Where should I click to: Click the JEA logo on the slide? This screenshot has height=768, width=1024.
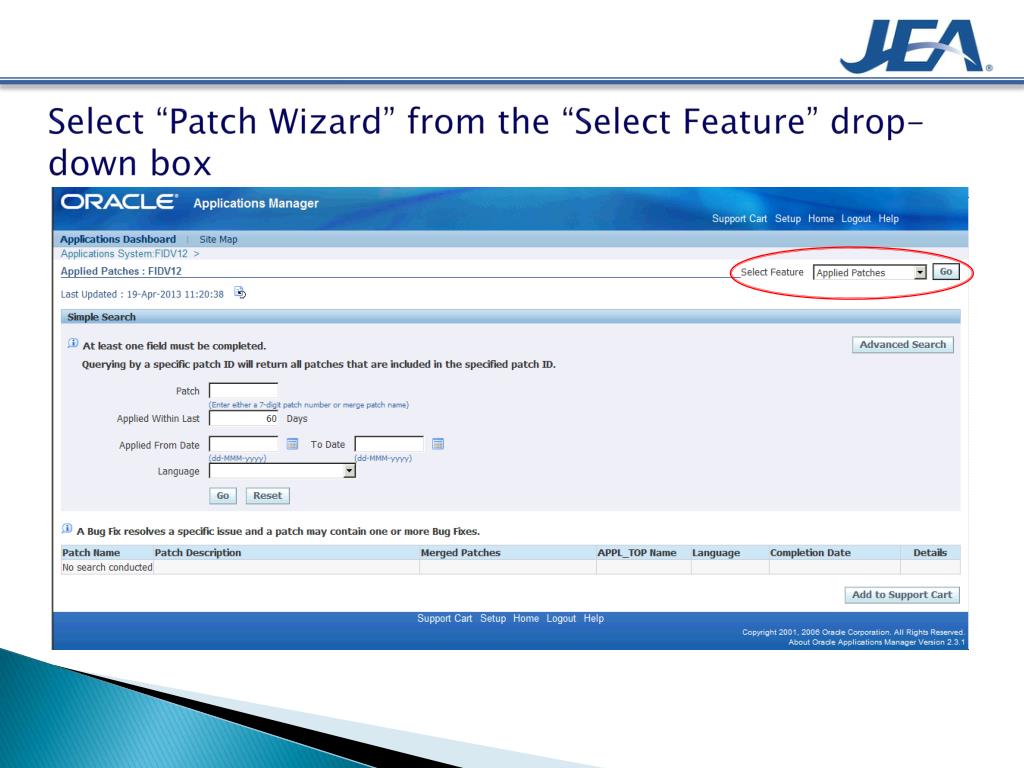coord(916,46)
